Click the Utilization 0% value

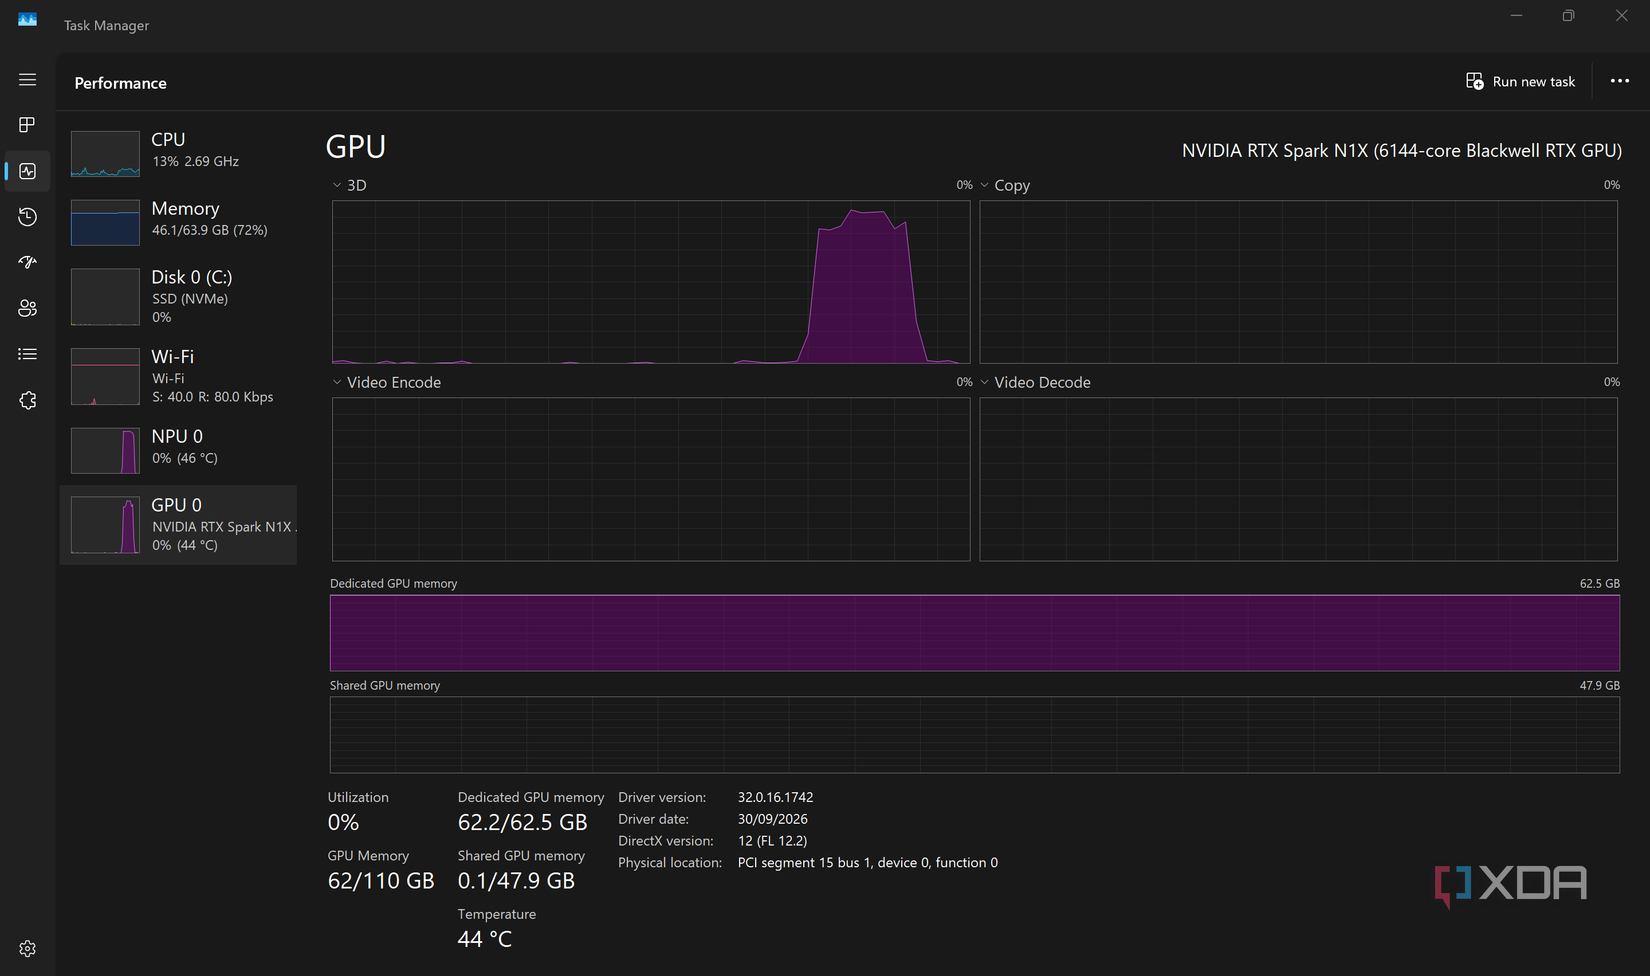[x=343, y=822]
